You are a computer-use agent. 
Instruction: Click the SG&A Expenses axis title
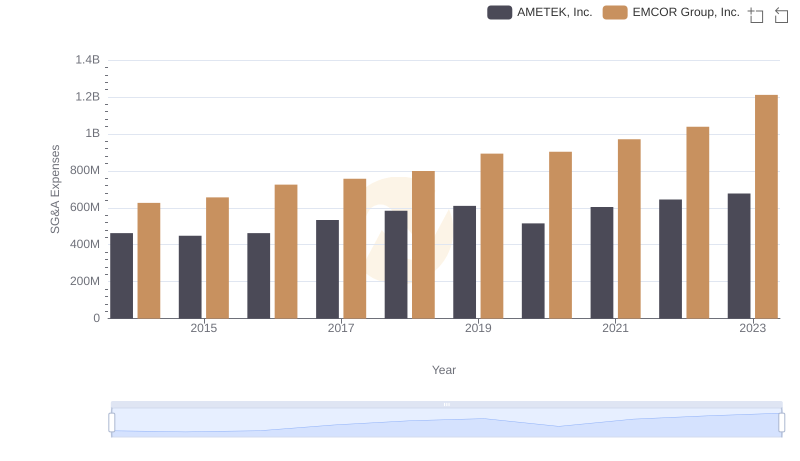click(55, 189)
